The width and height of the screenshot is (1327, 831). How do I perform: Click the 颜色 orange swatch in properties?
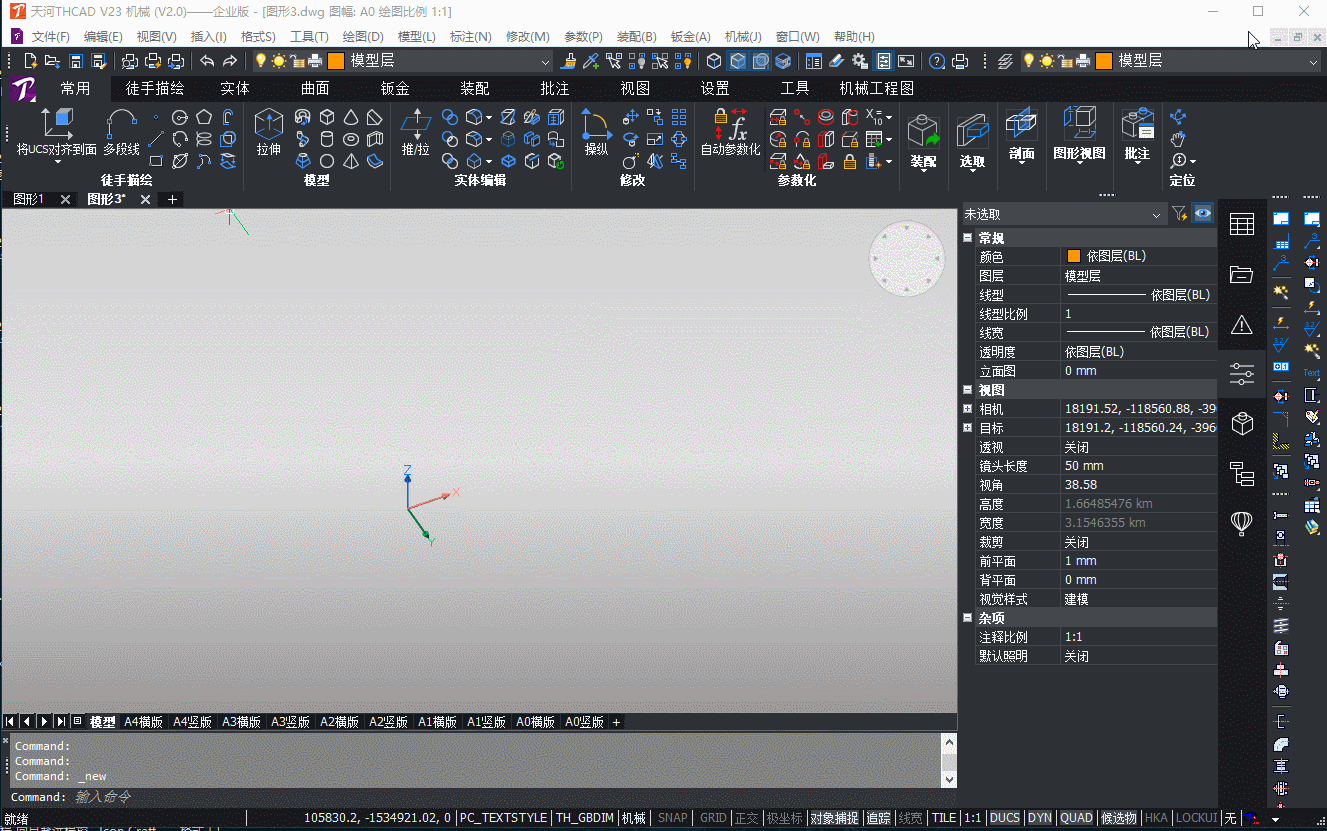point(1074,256)
